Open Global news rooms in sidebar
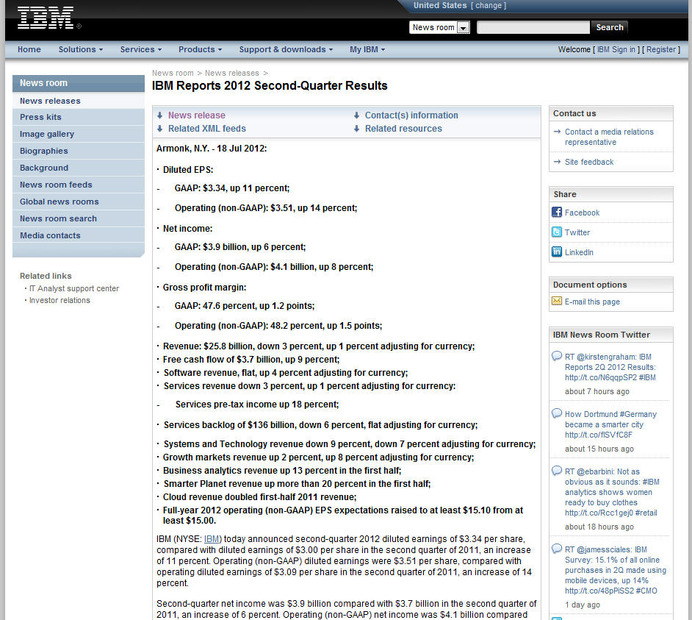The width and height of the screenshot is (692, 620). [x=79, y=202]
